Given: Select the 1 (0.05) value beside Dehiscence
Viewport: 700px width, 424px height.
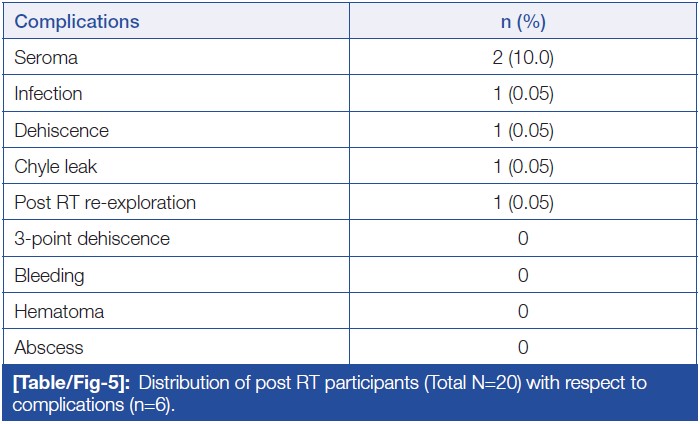Looking at the screenshot, I should (x=523, y=131).
